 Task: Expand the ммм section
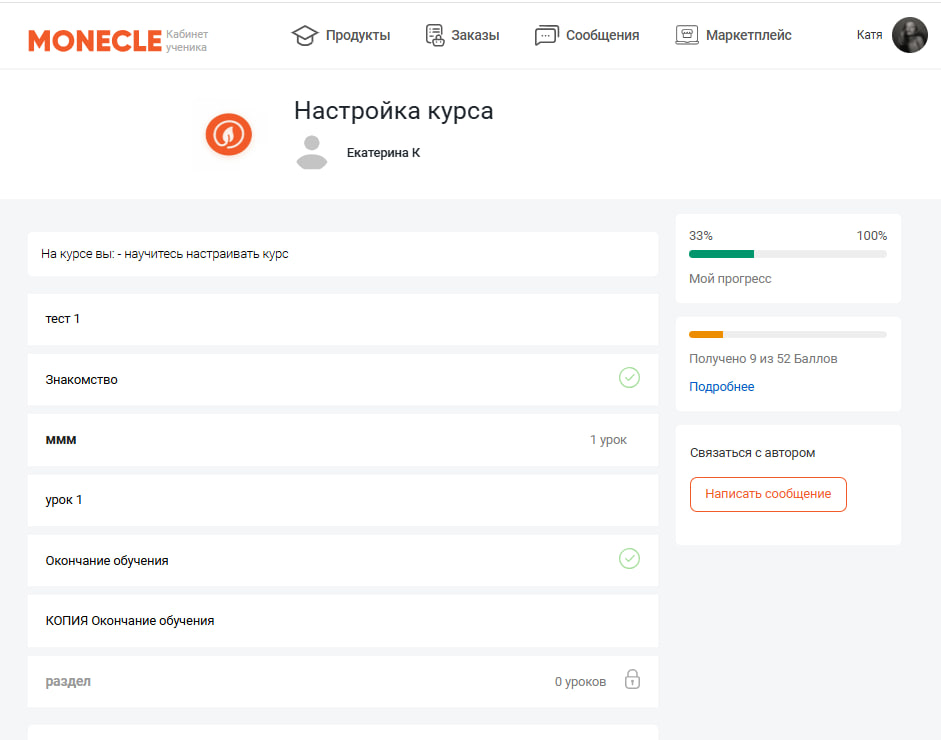point(342,440)
